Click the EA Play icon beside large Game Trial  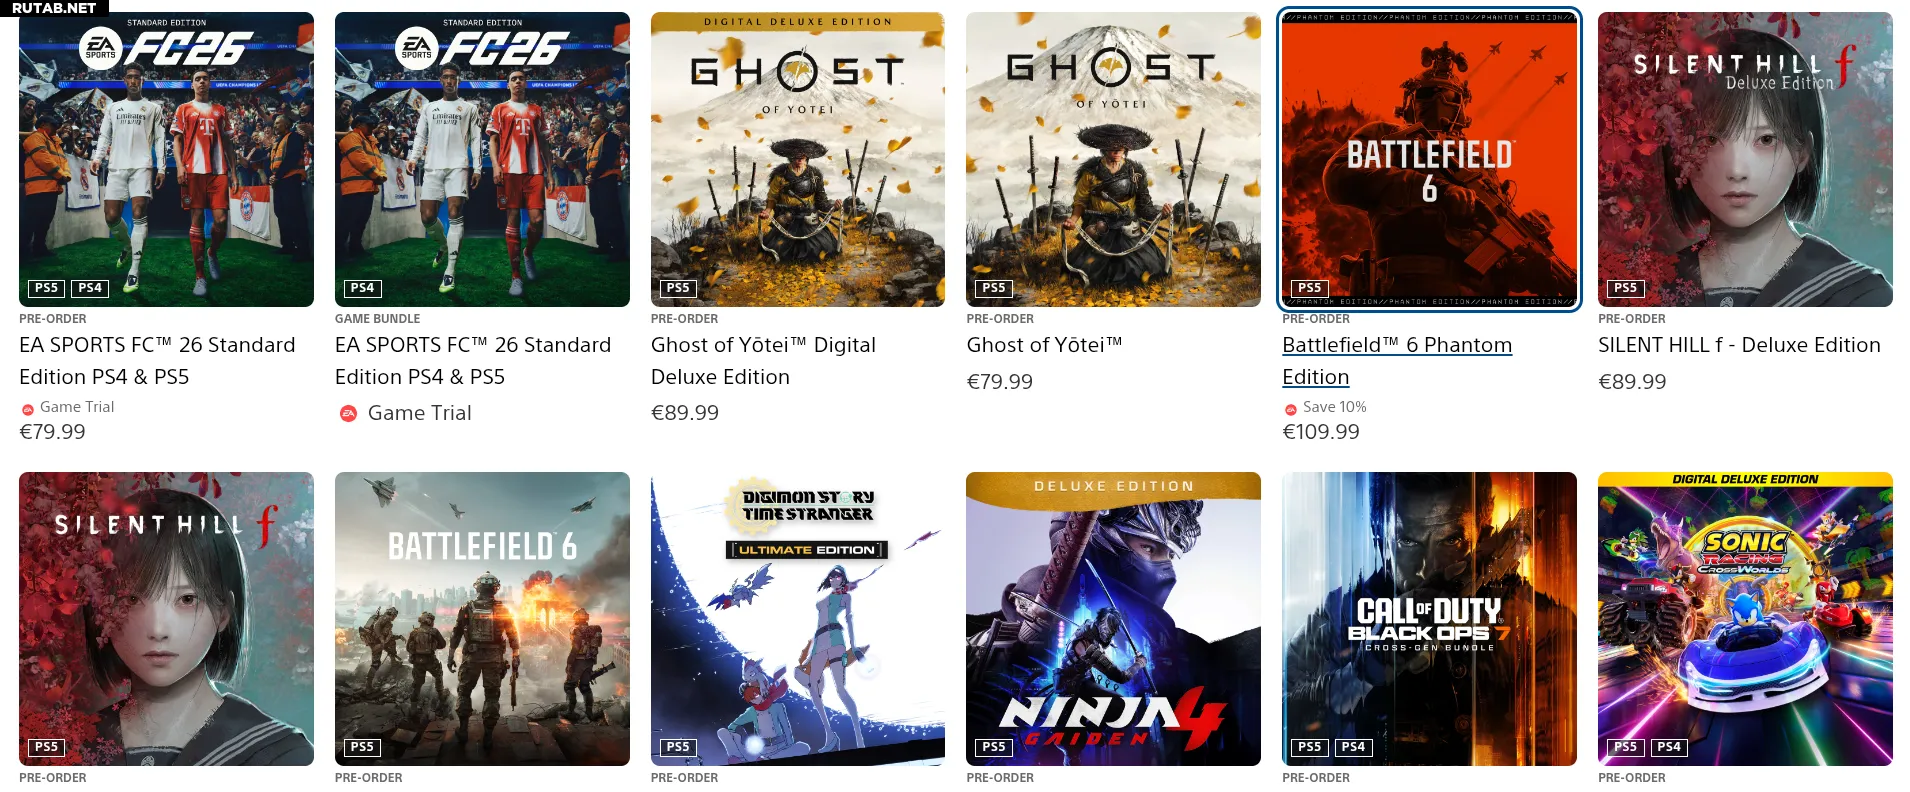pyautogui.click(x=348, y=413)
